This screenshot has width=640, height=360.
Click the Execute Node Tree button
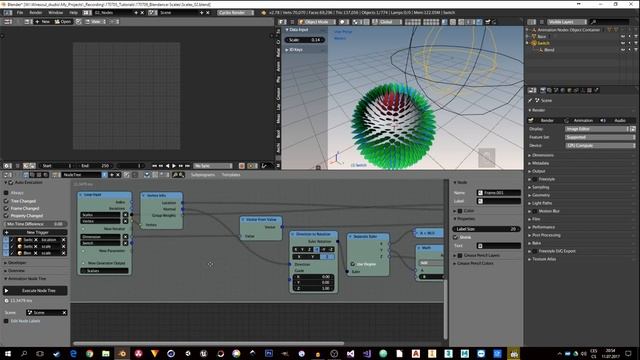(36, 291)
